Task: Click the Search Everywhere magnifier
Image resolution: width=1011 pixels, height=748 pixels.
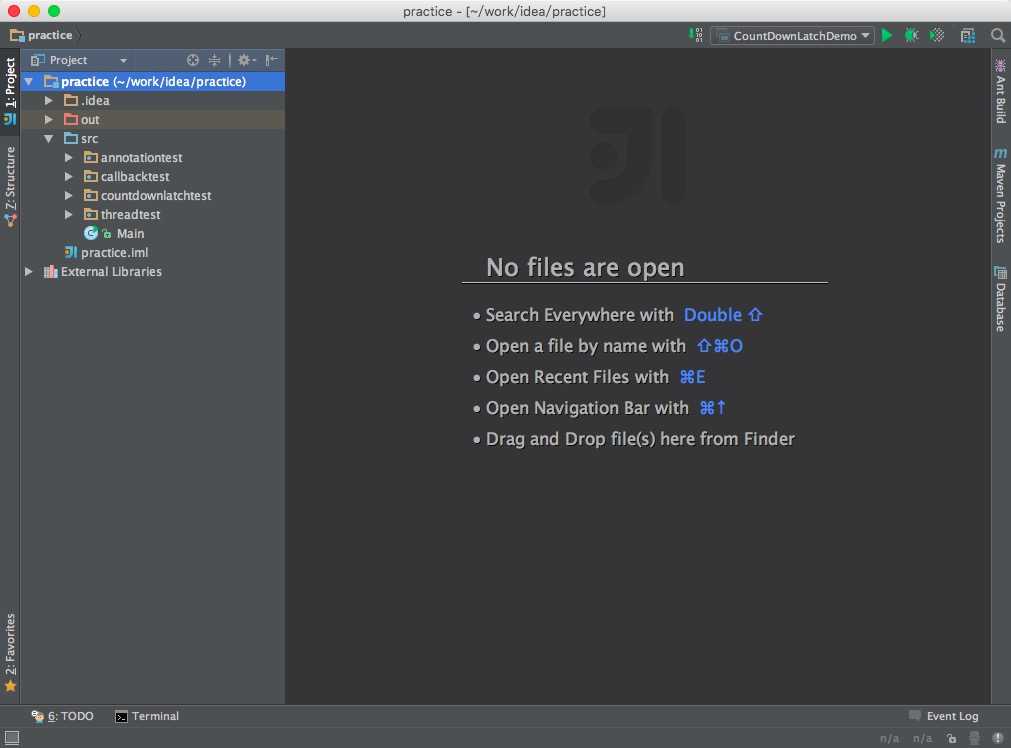Action: point(997,35)
